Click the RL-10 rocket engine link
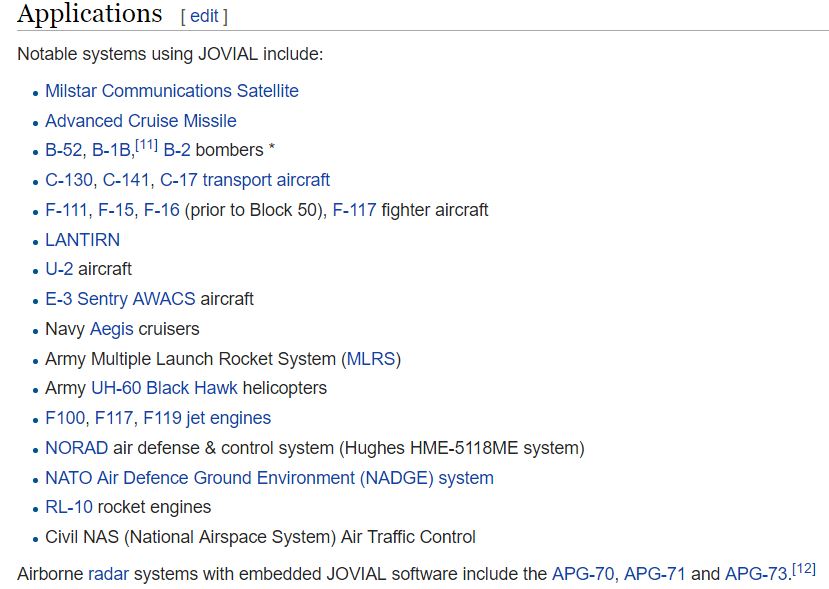The height and width of the screenshot is (589, 829). [x=69, y=507]
